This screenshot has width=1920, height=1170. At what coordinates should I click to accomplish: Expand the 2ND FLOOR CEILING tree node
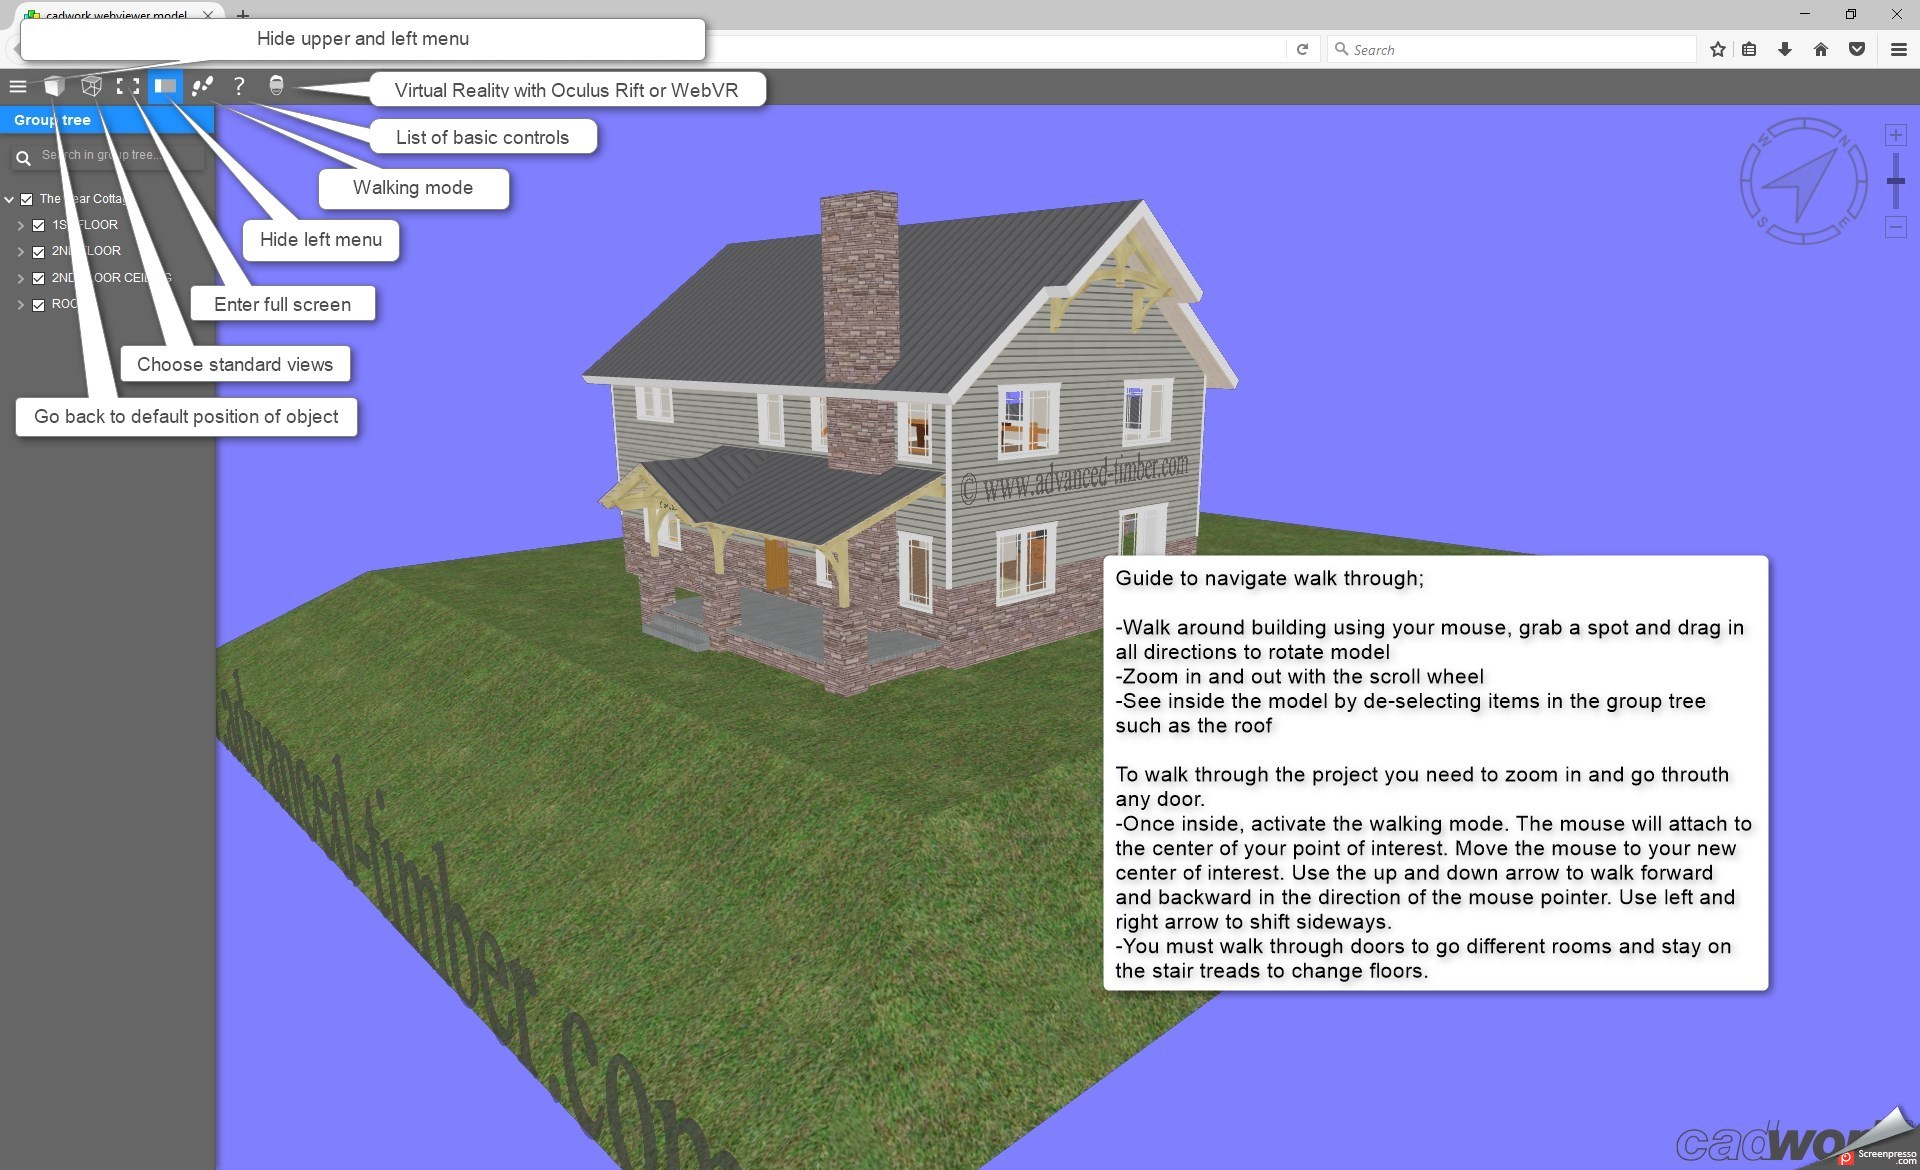(x=20, y=278)
